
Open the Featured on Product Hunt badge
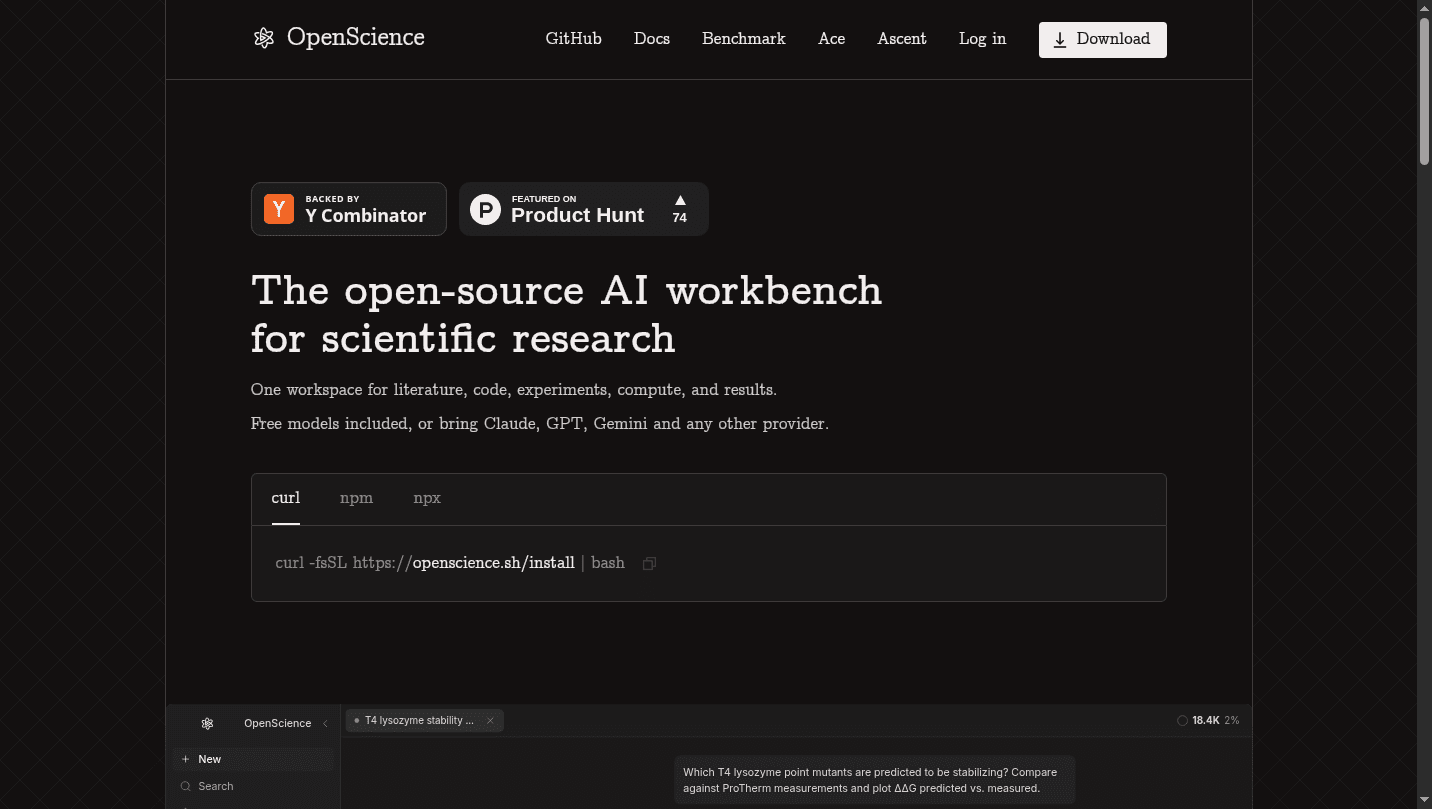pos(583,209)
